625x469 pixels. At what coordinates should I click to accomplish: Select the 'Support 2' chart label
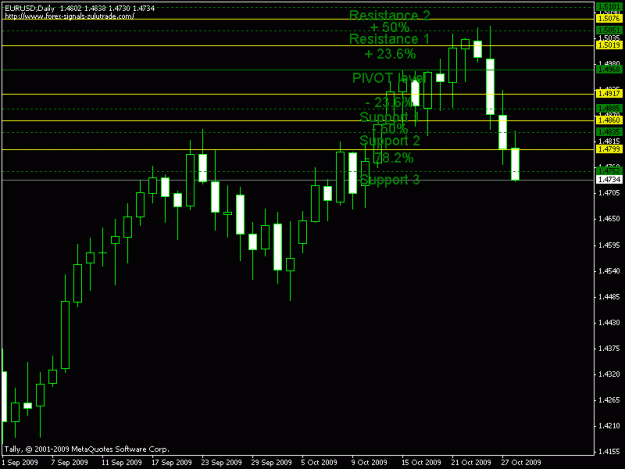389,141
